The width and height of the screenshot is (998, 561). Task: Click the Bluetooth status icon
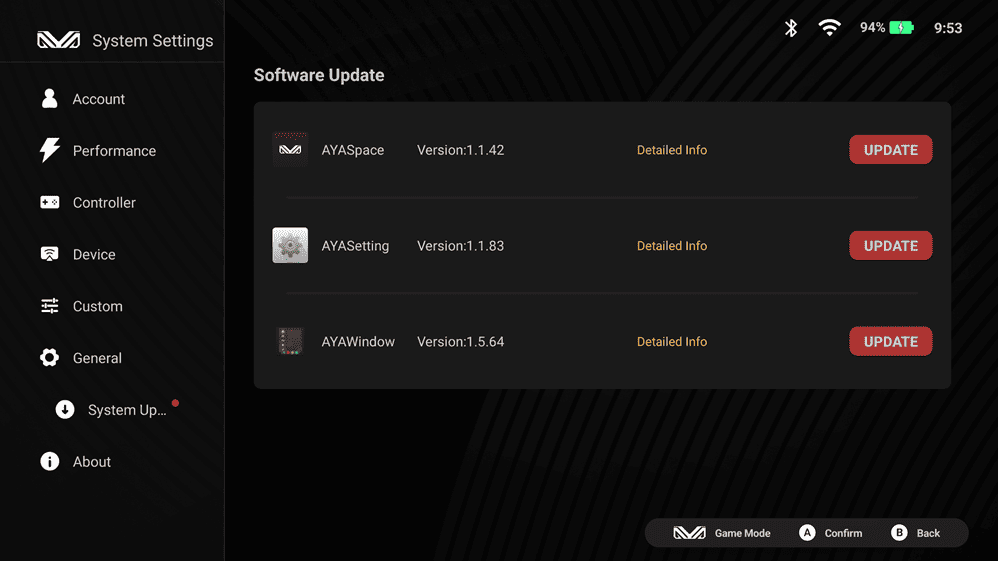pos(791,28)
